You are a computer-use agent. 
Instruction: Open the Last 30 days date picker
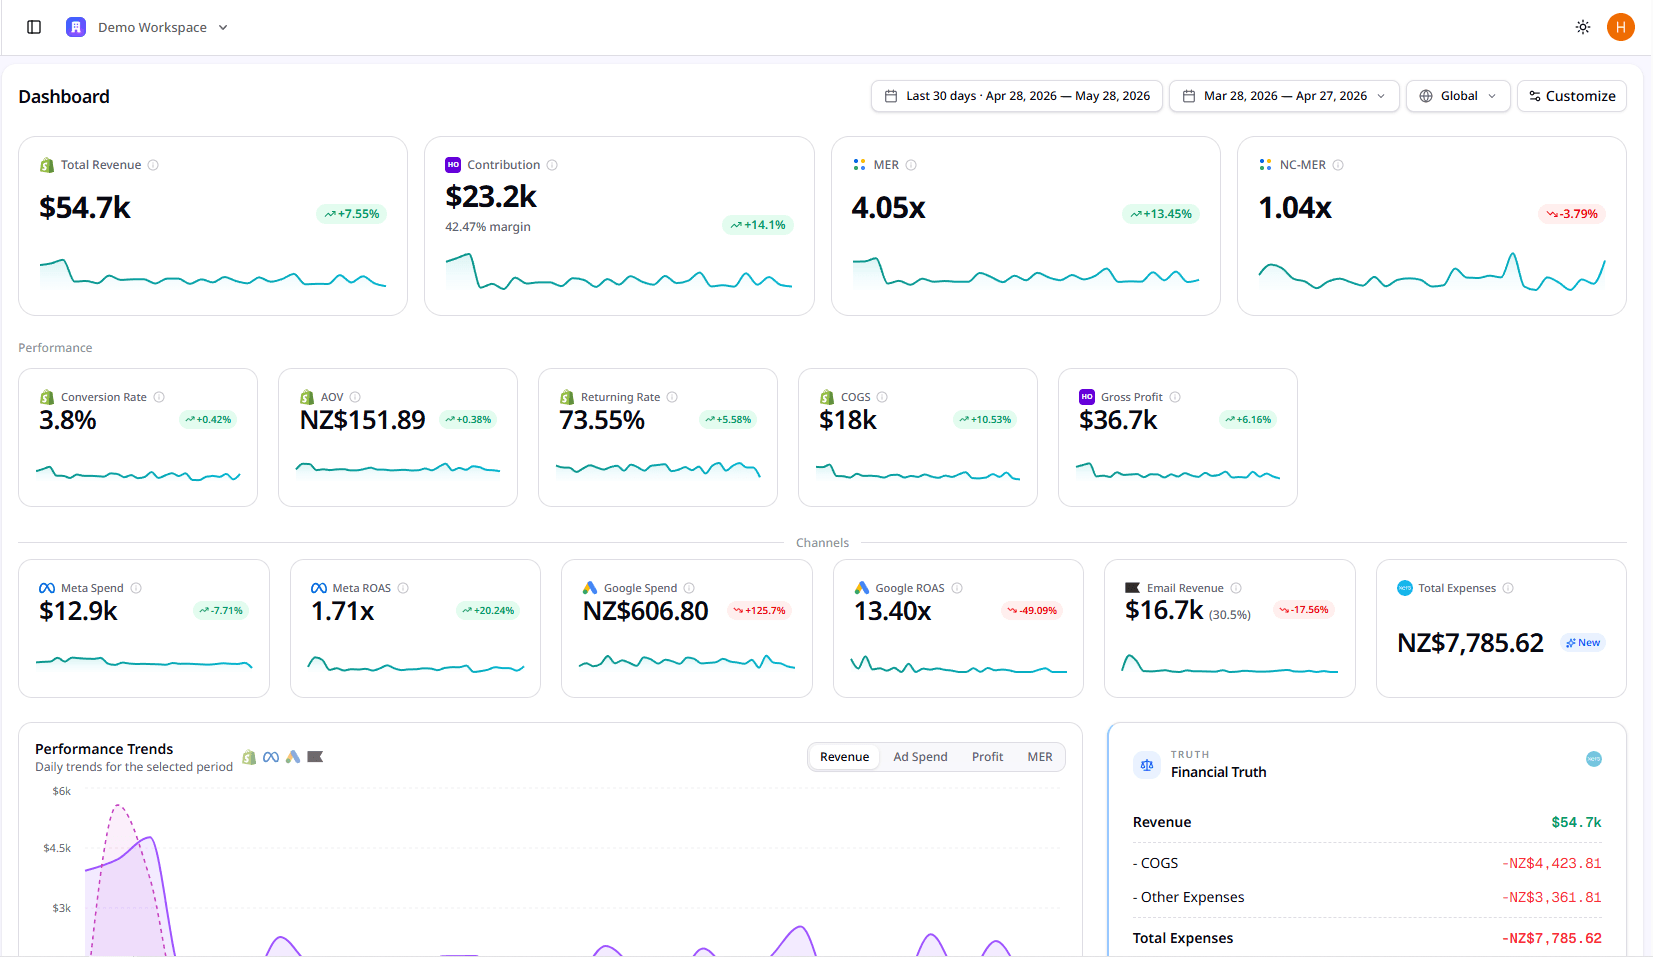pos(1017,96)
